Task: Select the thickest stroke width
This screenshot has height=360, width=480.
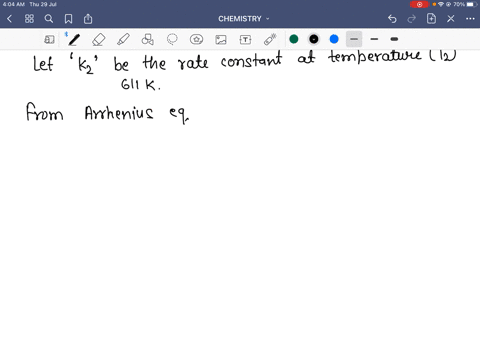Action: 394,39
